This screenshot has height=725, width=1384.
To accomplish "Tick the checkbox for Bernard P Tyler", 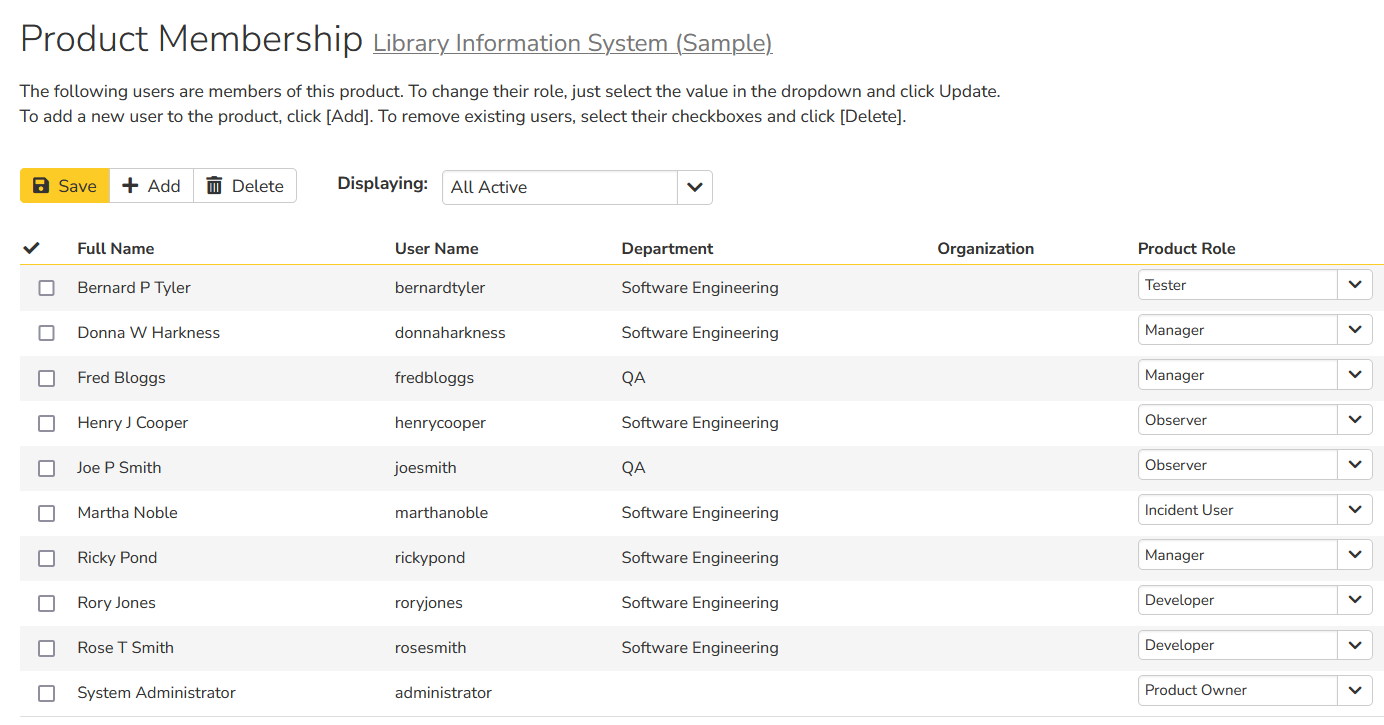I will (47, 288).
